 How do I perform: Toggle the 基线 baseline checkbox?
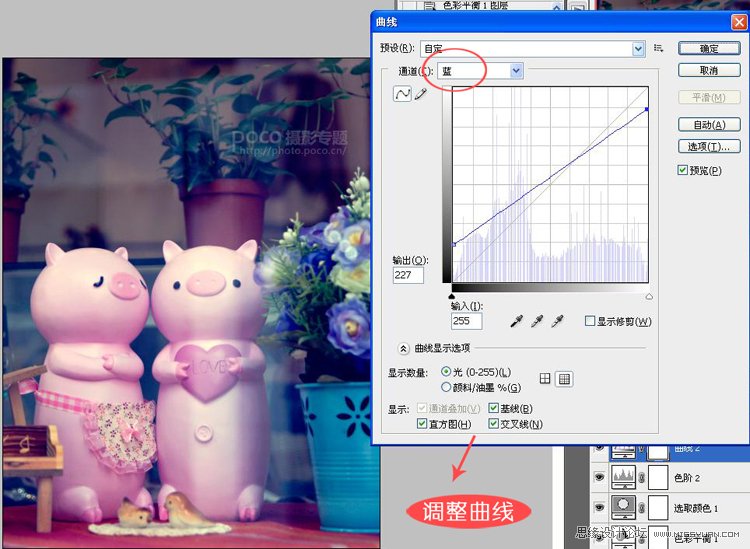click(493, 408)
